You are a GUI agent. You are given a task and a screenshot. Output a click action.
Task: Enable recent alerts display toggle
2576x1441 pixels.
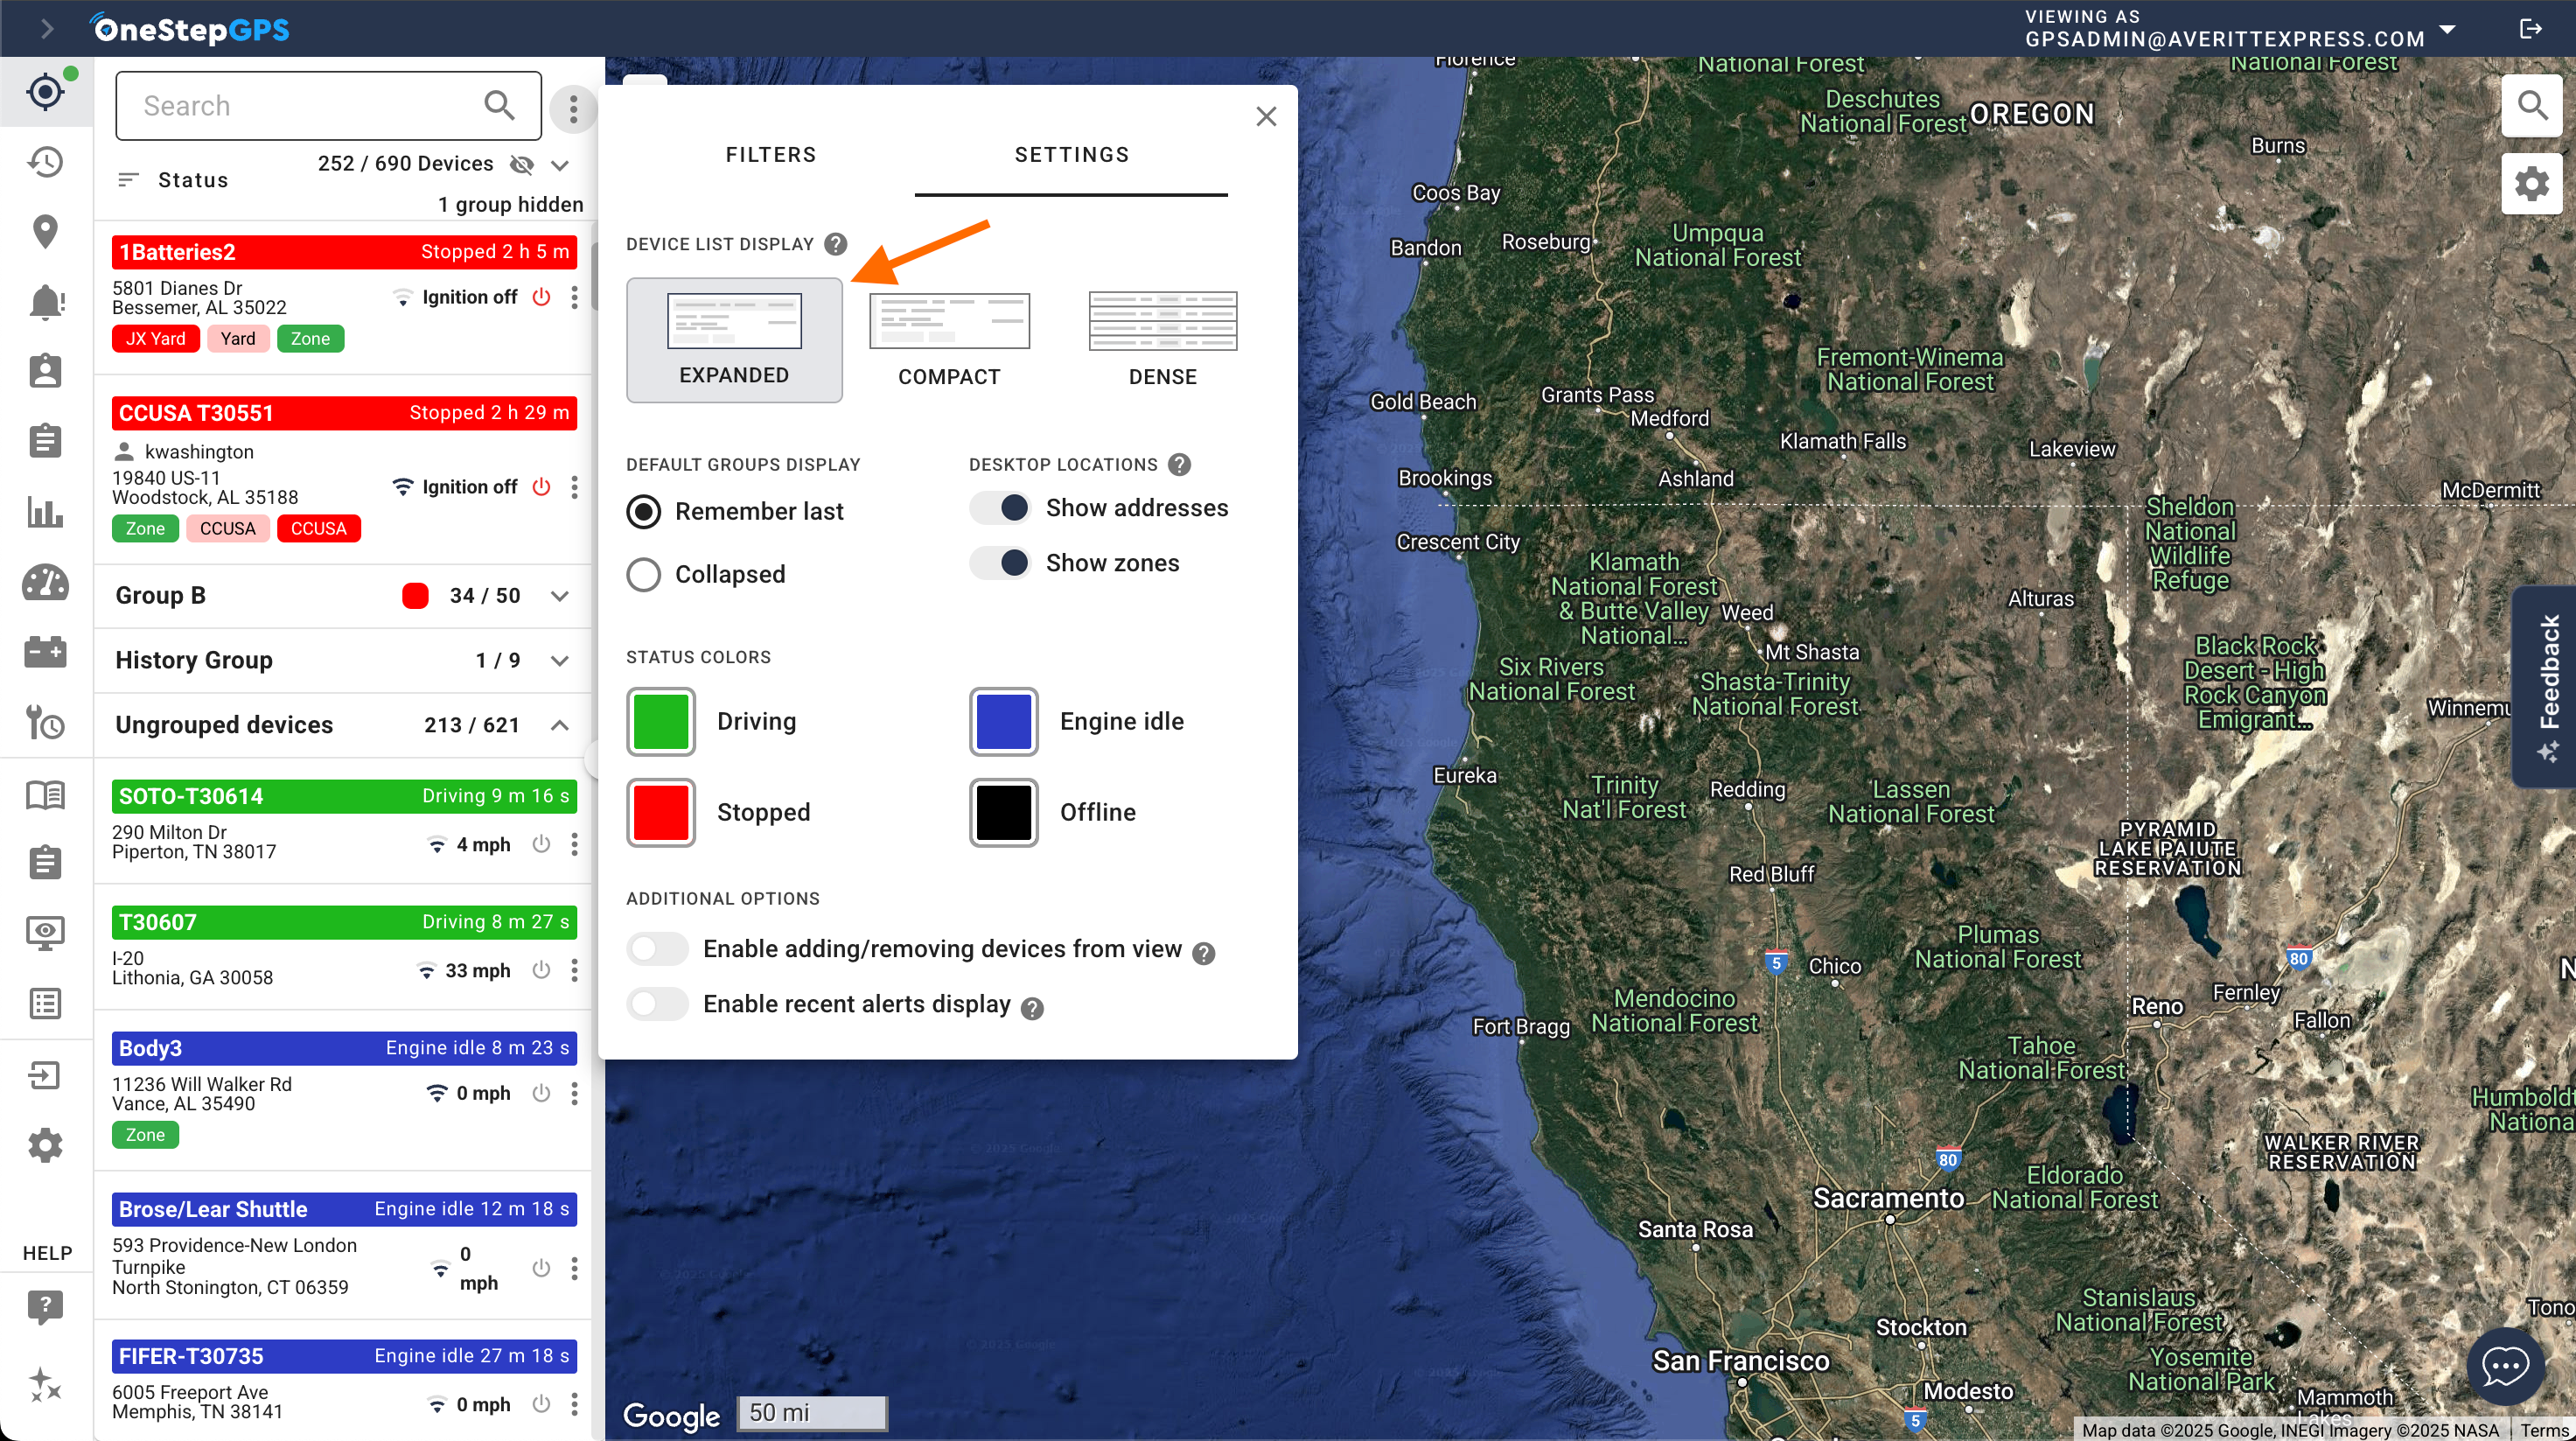click(x=657, y=1004)
